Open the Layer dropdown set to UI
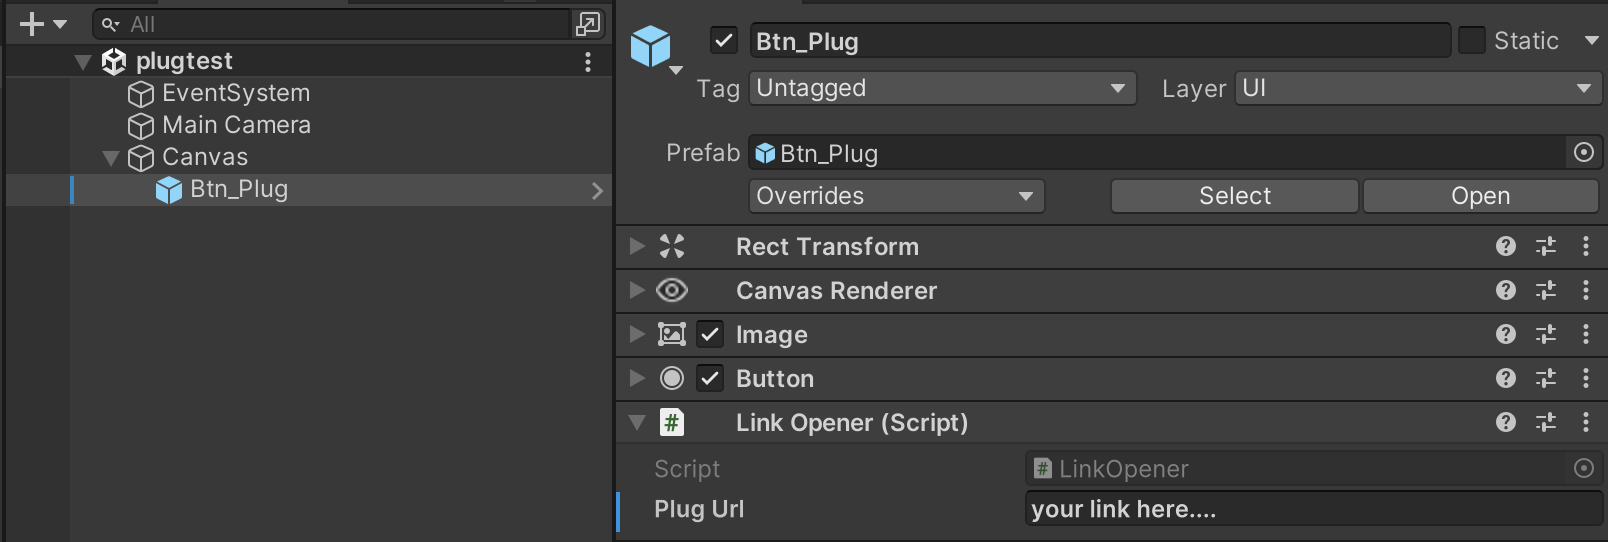The width and height of the screenshot is (1608, 542). pos(1417,89)
